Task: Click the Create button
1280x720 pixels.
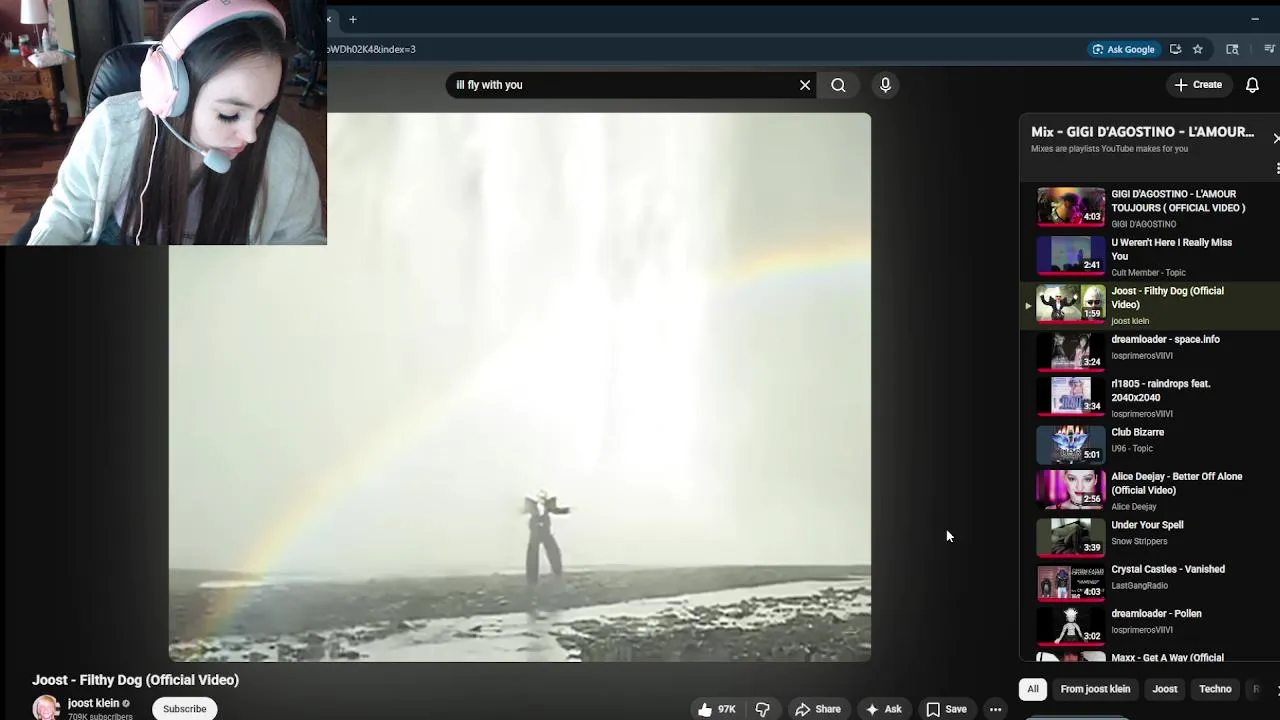Action: pos(1198,85)
